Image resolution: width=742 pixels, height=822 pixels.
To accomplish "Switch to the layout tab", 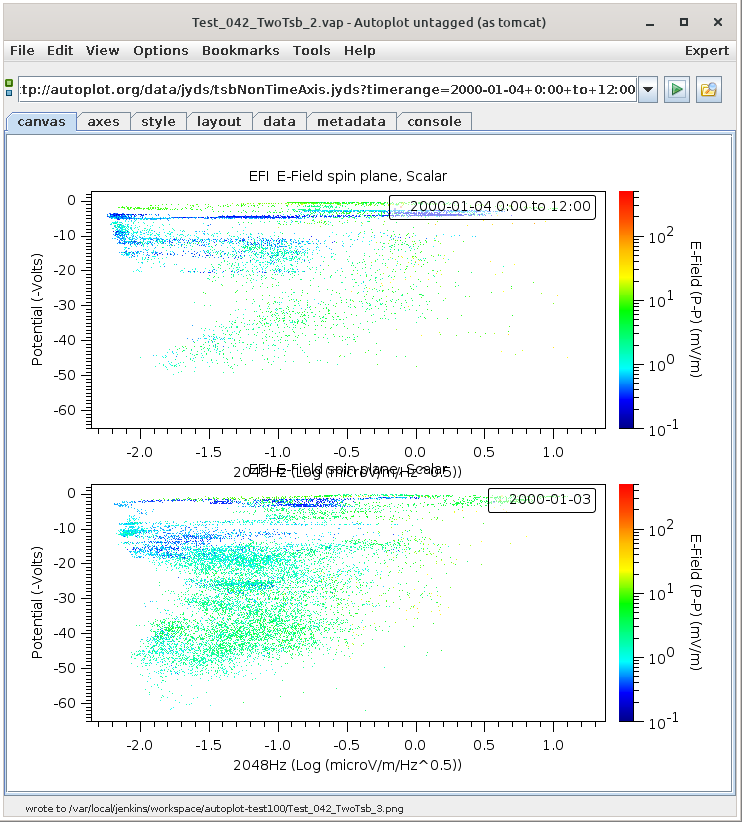I will click(219, 121).
